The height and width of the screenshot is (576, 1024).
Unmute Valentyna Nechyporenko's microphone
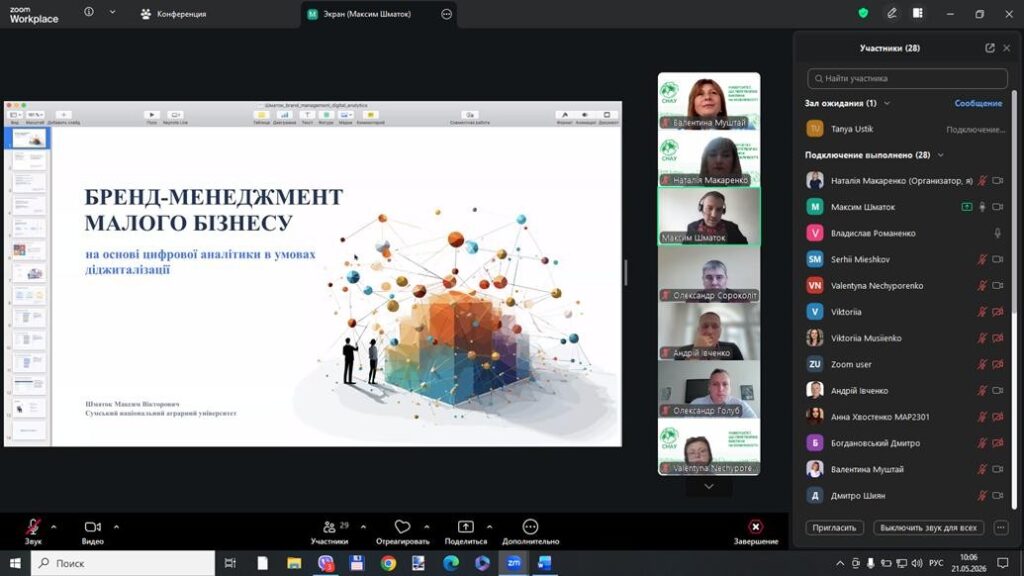pos(982,285)
